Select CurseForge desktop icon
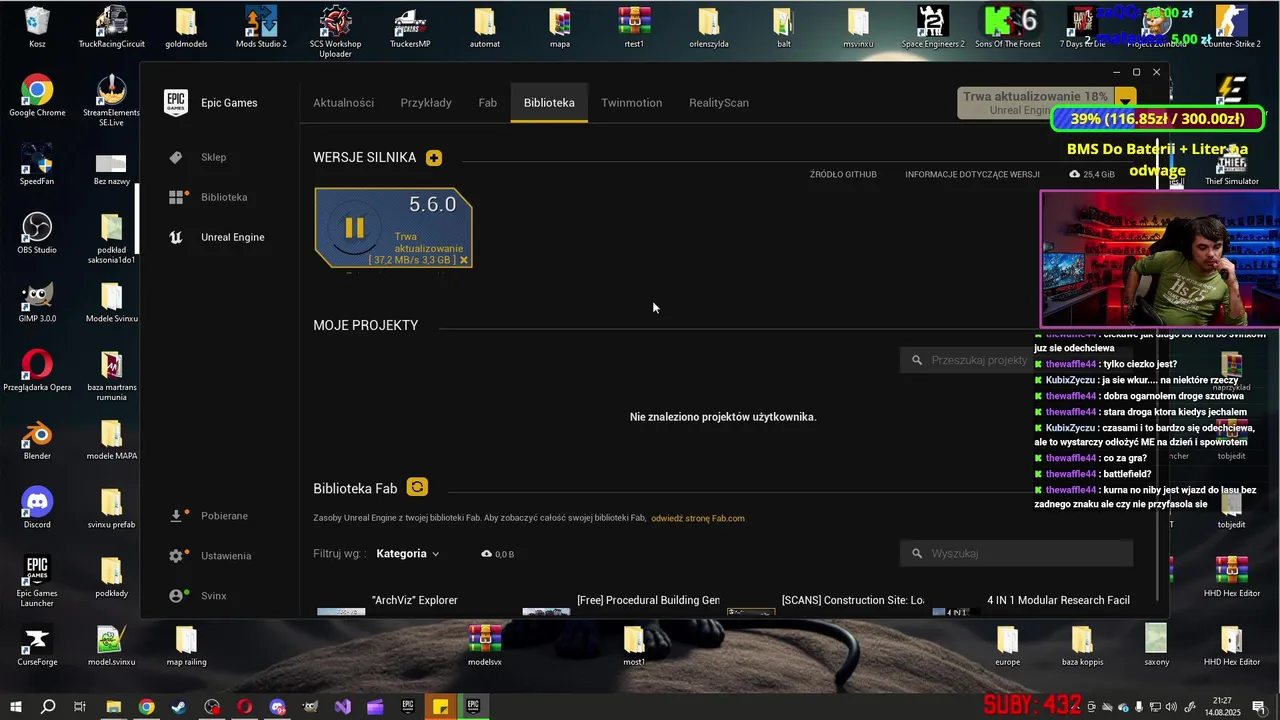1280x720 pixels. (37, 645)
